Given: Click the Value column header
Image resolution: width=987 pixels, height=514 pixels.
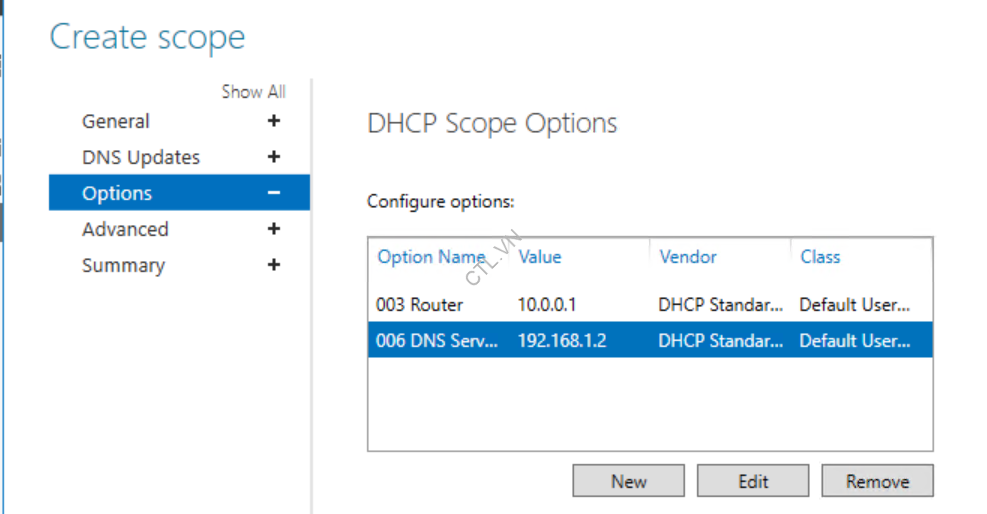Looking at the screenshot, I should click(x=540, y=257).
